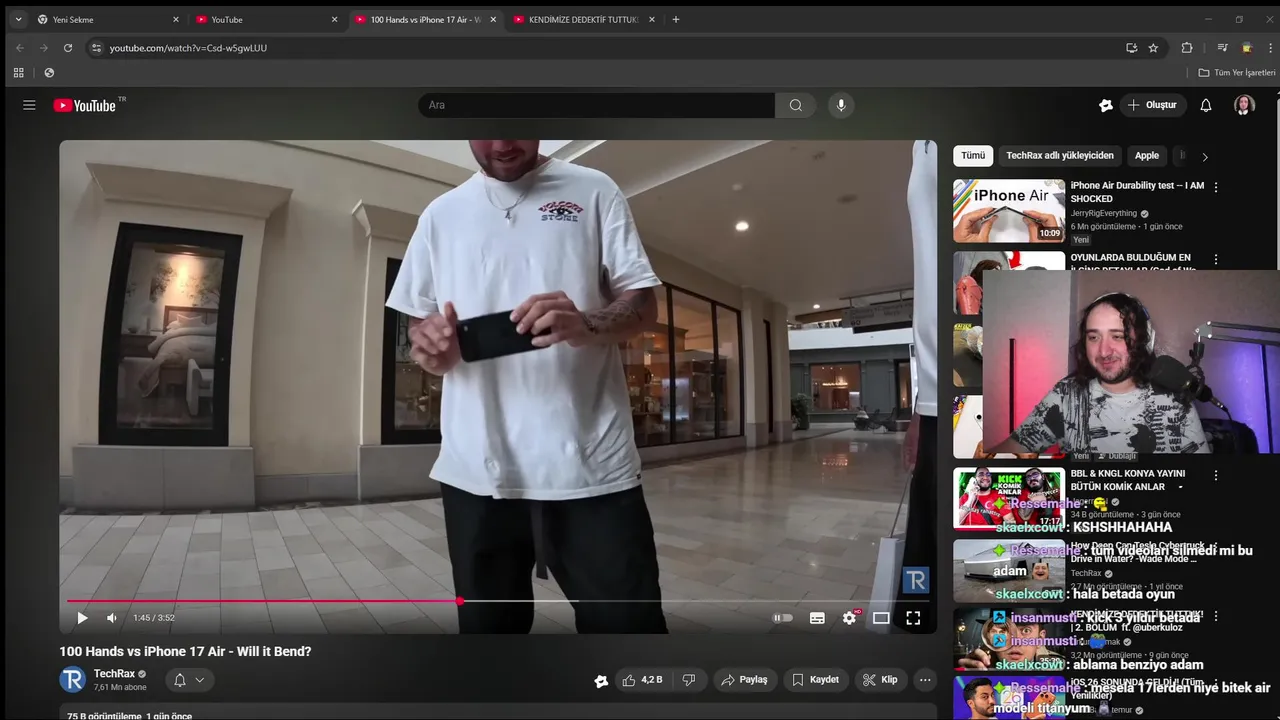View site information icon in address bar

pos(96,47)
